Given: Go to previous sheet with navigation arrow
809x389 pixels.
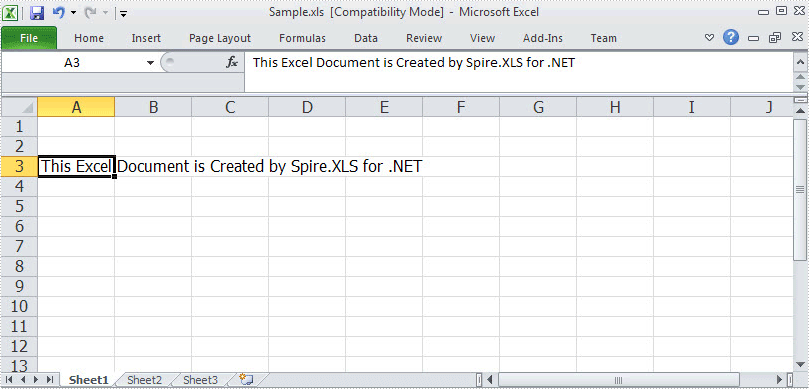Looking at the screenshot, I should click(23, 380).
